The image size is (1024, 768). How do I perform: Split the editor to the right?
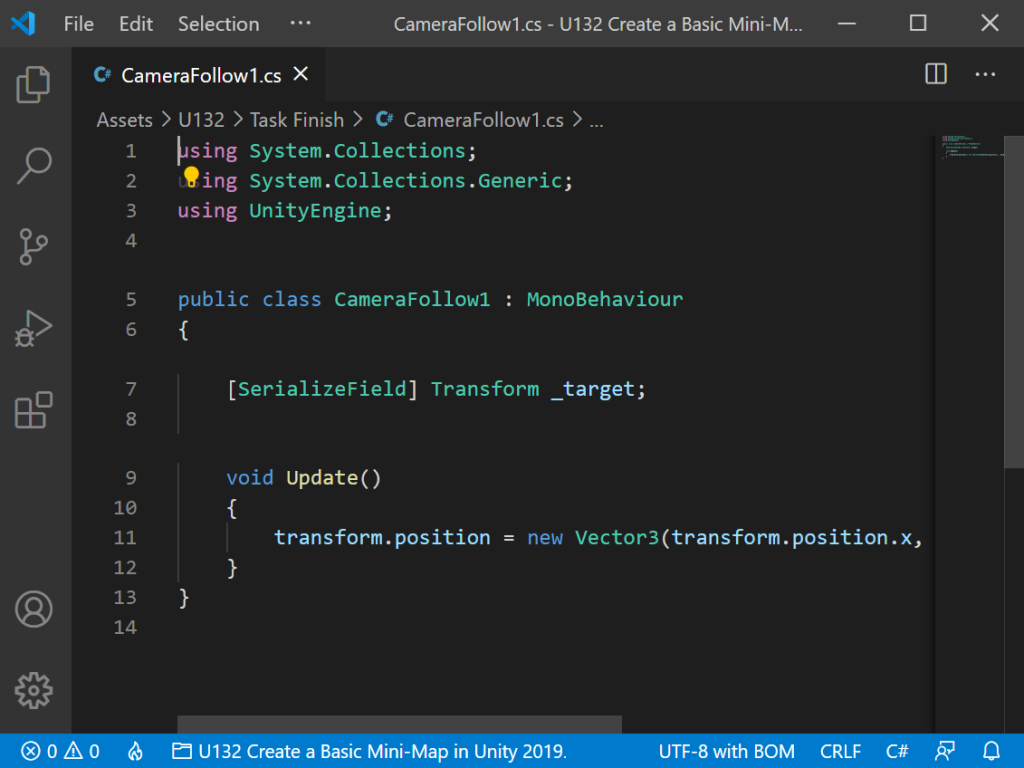coord(935,74)
